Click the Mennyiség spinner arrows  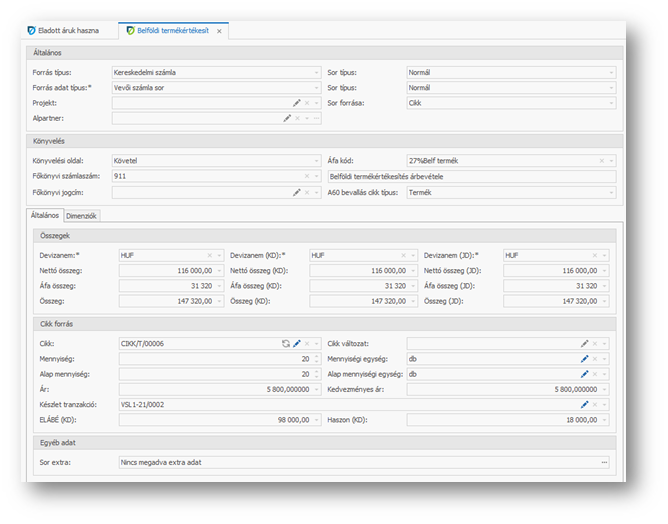pyautogui.click(x=317, y=358)
